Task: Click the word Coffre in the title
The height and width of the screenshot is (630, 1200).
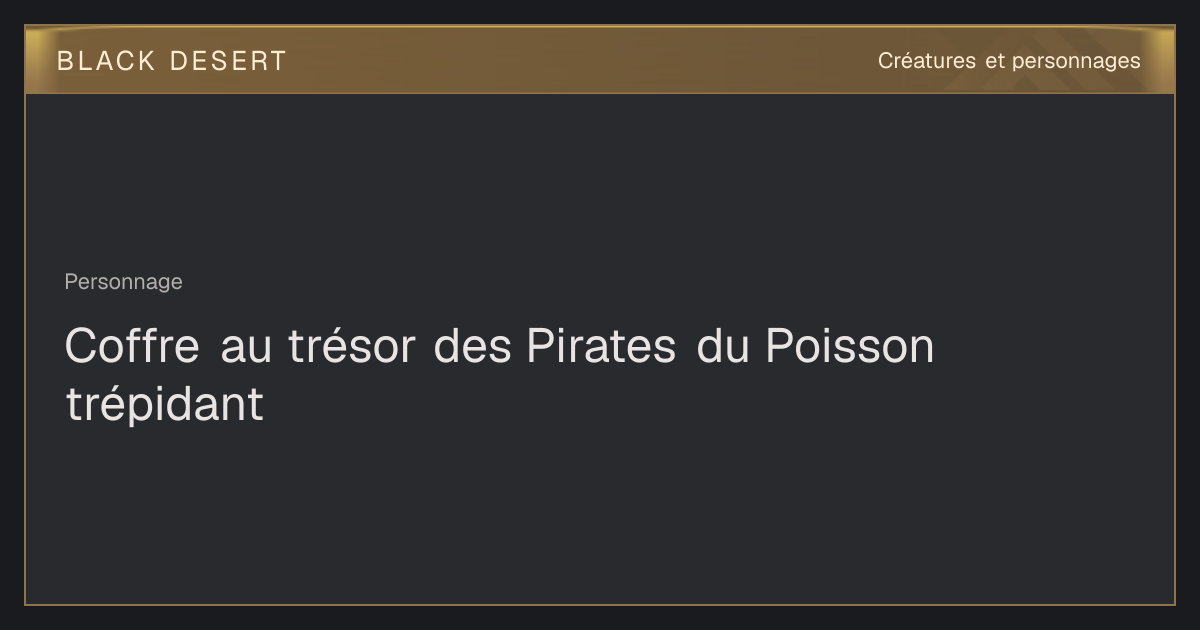Action: [x=131, y=346]
